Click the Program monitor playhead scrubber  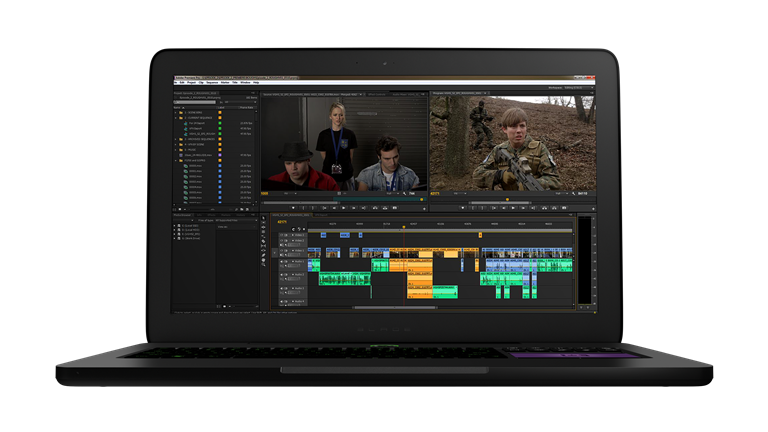[508, 198]
